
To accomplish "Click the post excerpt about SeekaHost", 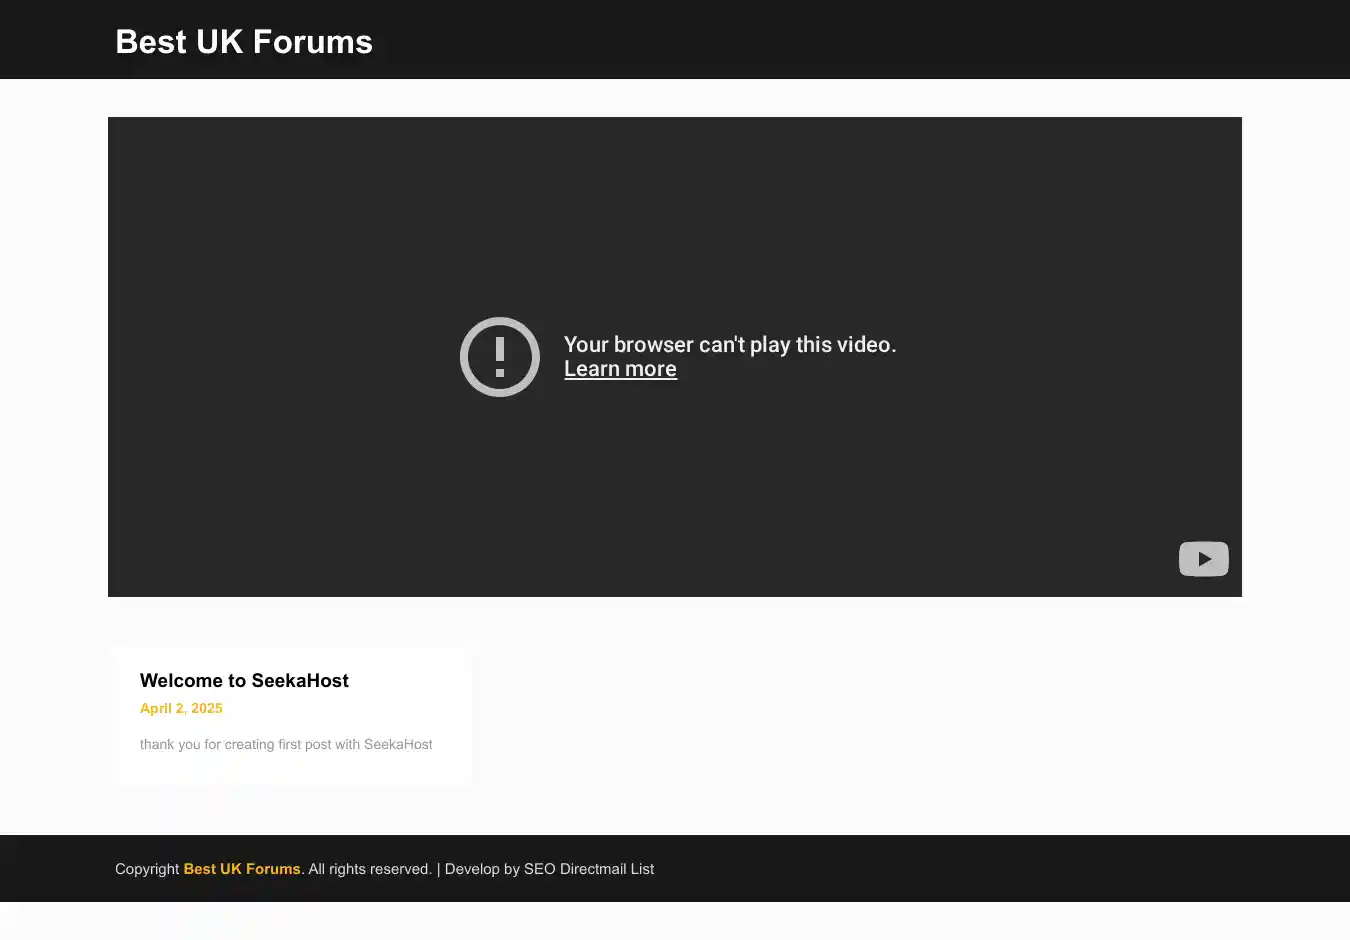I will click(x=286, y=744).
